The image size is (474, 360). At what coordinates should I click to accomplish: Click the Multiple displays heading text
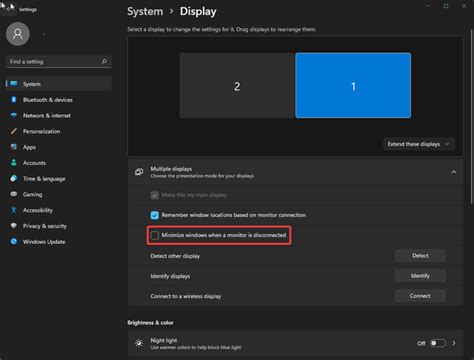coord(171,169)
